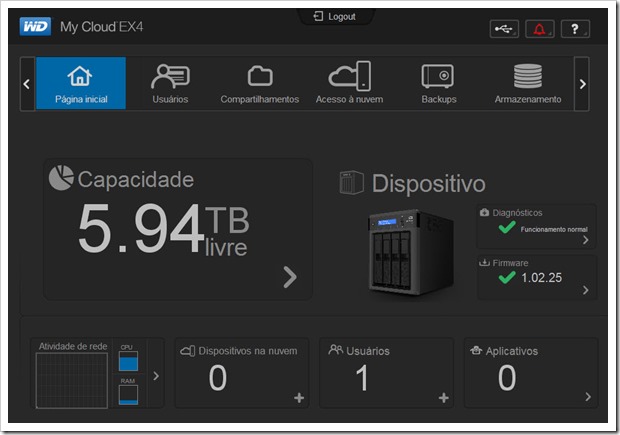This screenshot has height=435, width=620.
Task: Click Funcionamento normal status text
Action: click(x=554, y=229)
